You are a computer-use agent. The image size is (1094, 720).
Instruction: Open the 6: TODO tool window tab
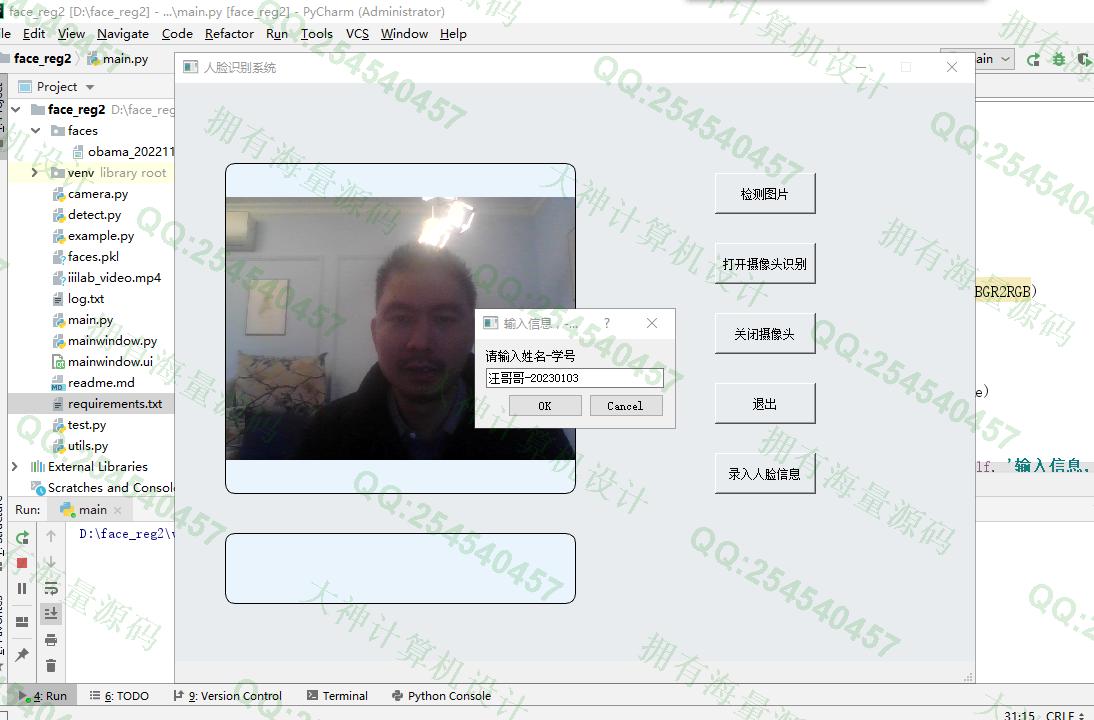click(119, 696)
